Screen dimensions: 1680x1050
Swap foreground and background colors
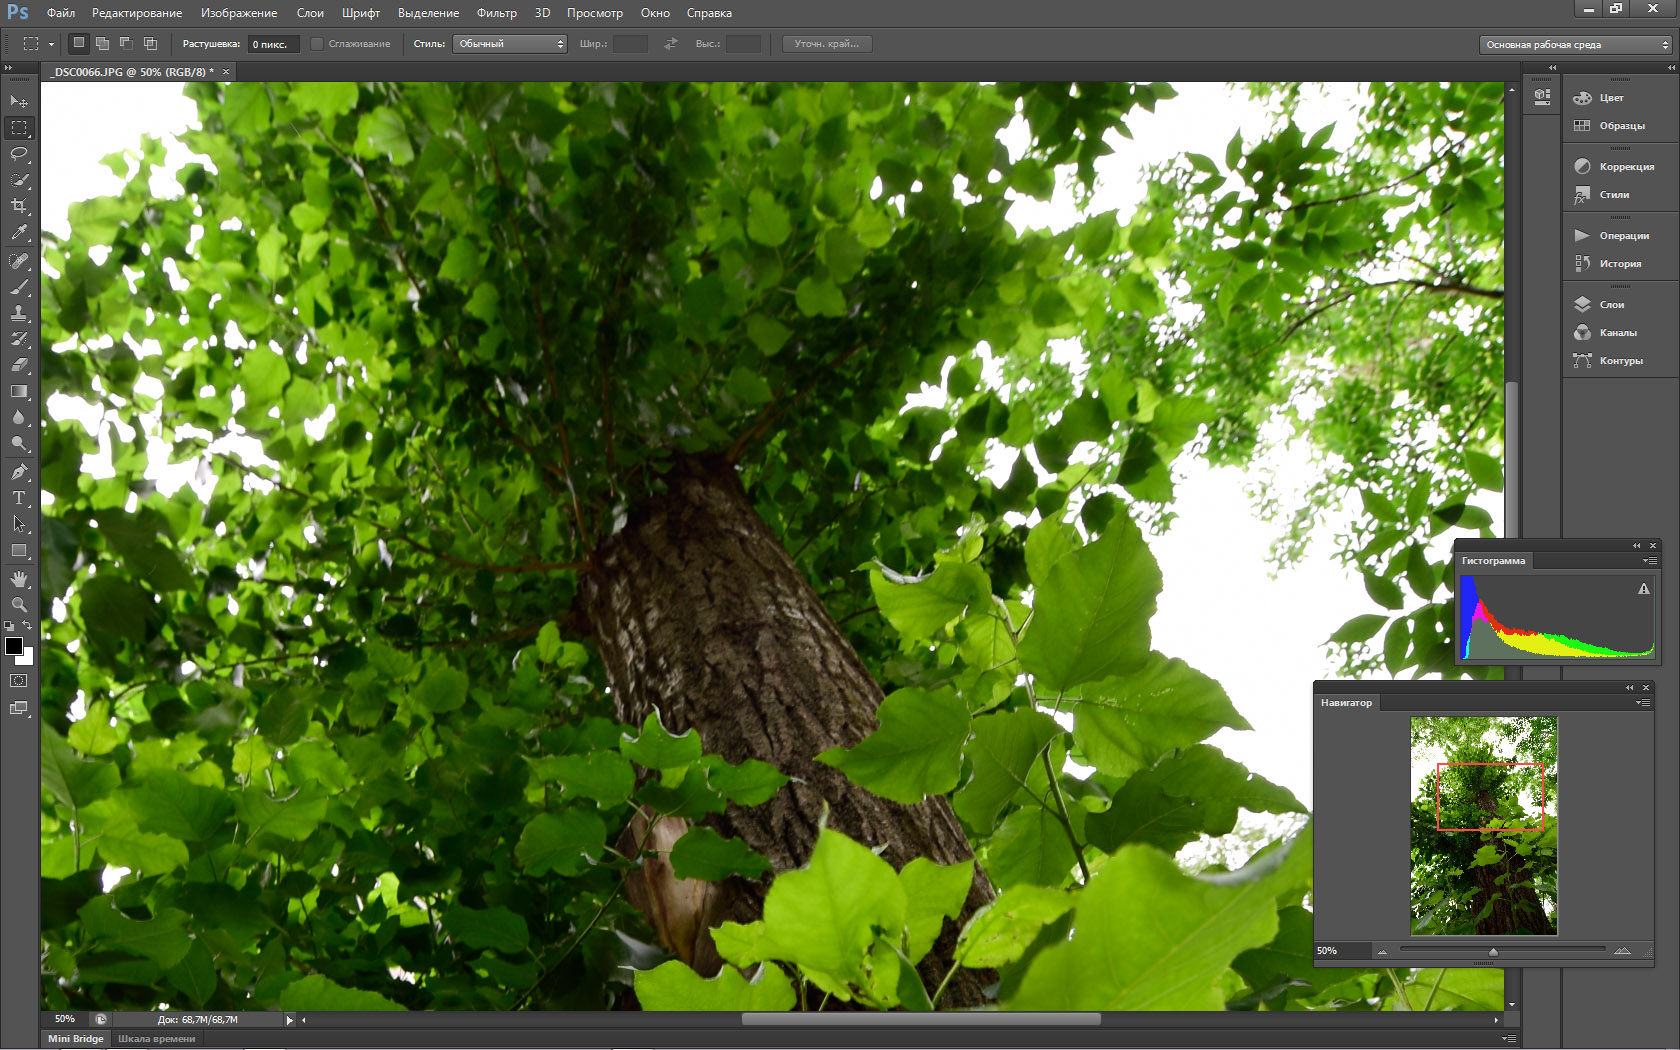(28, 626)
